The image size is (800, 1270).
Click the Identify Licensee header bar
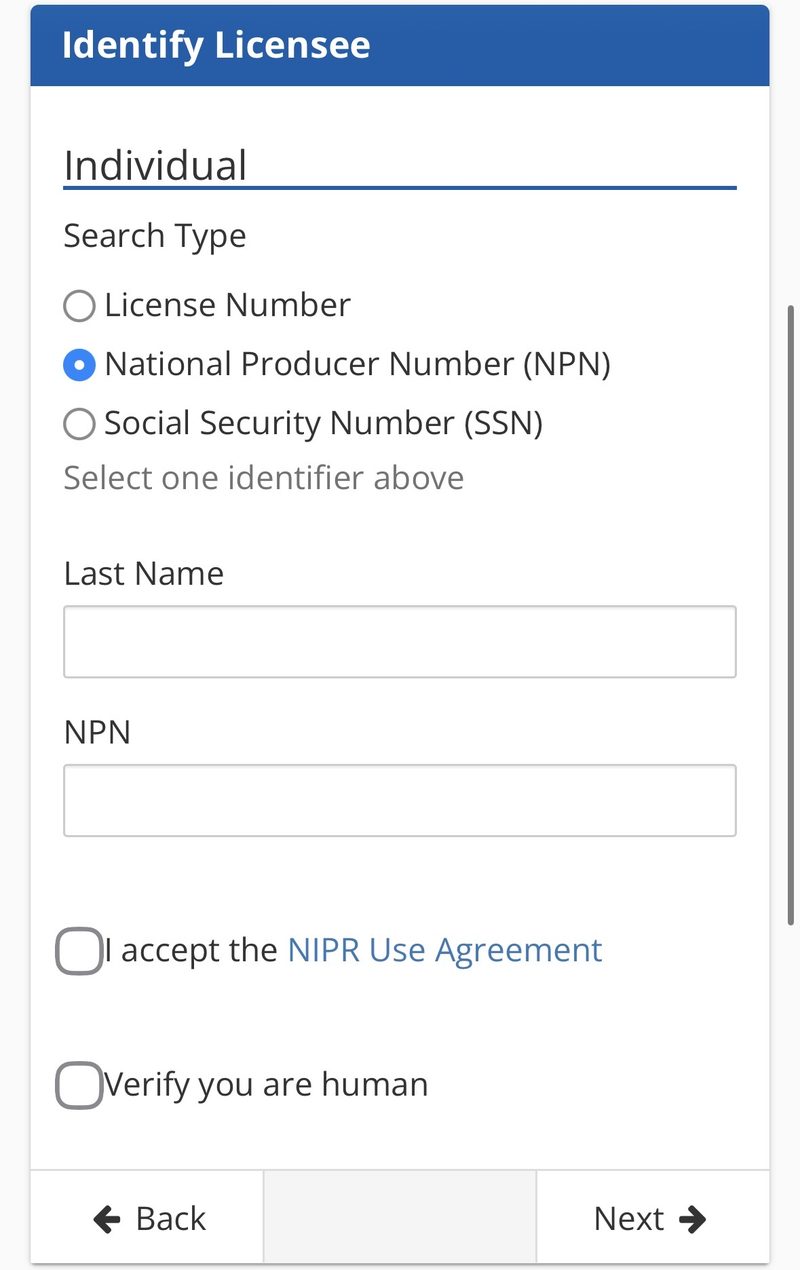tap(400, 45)
